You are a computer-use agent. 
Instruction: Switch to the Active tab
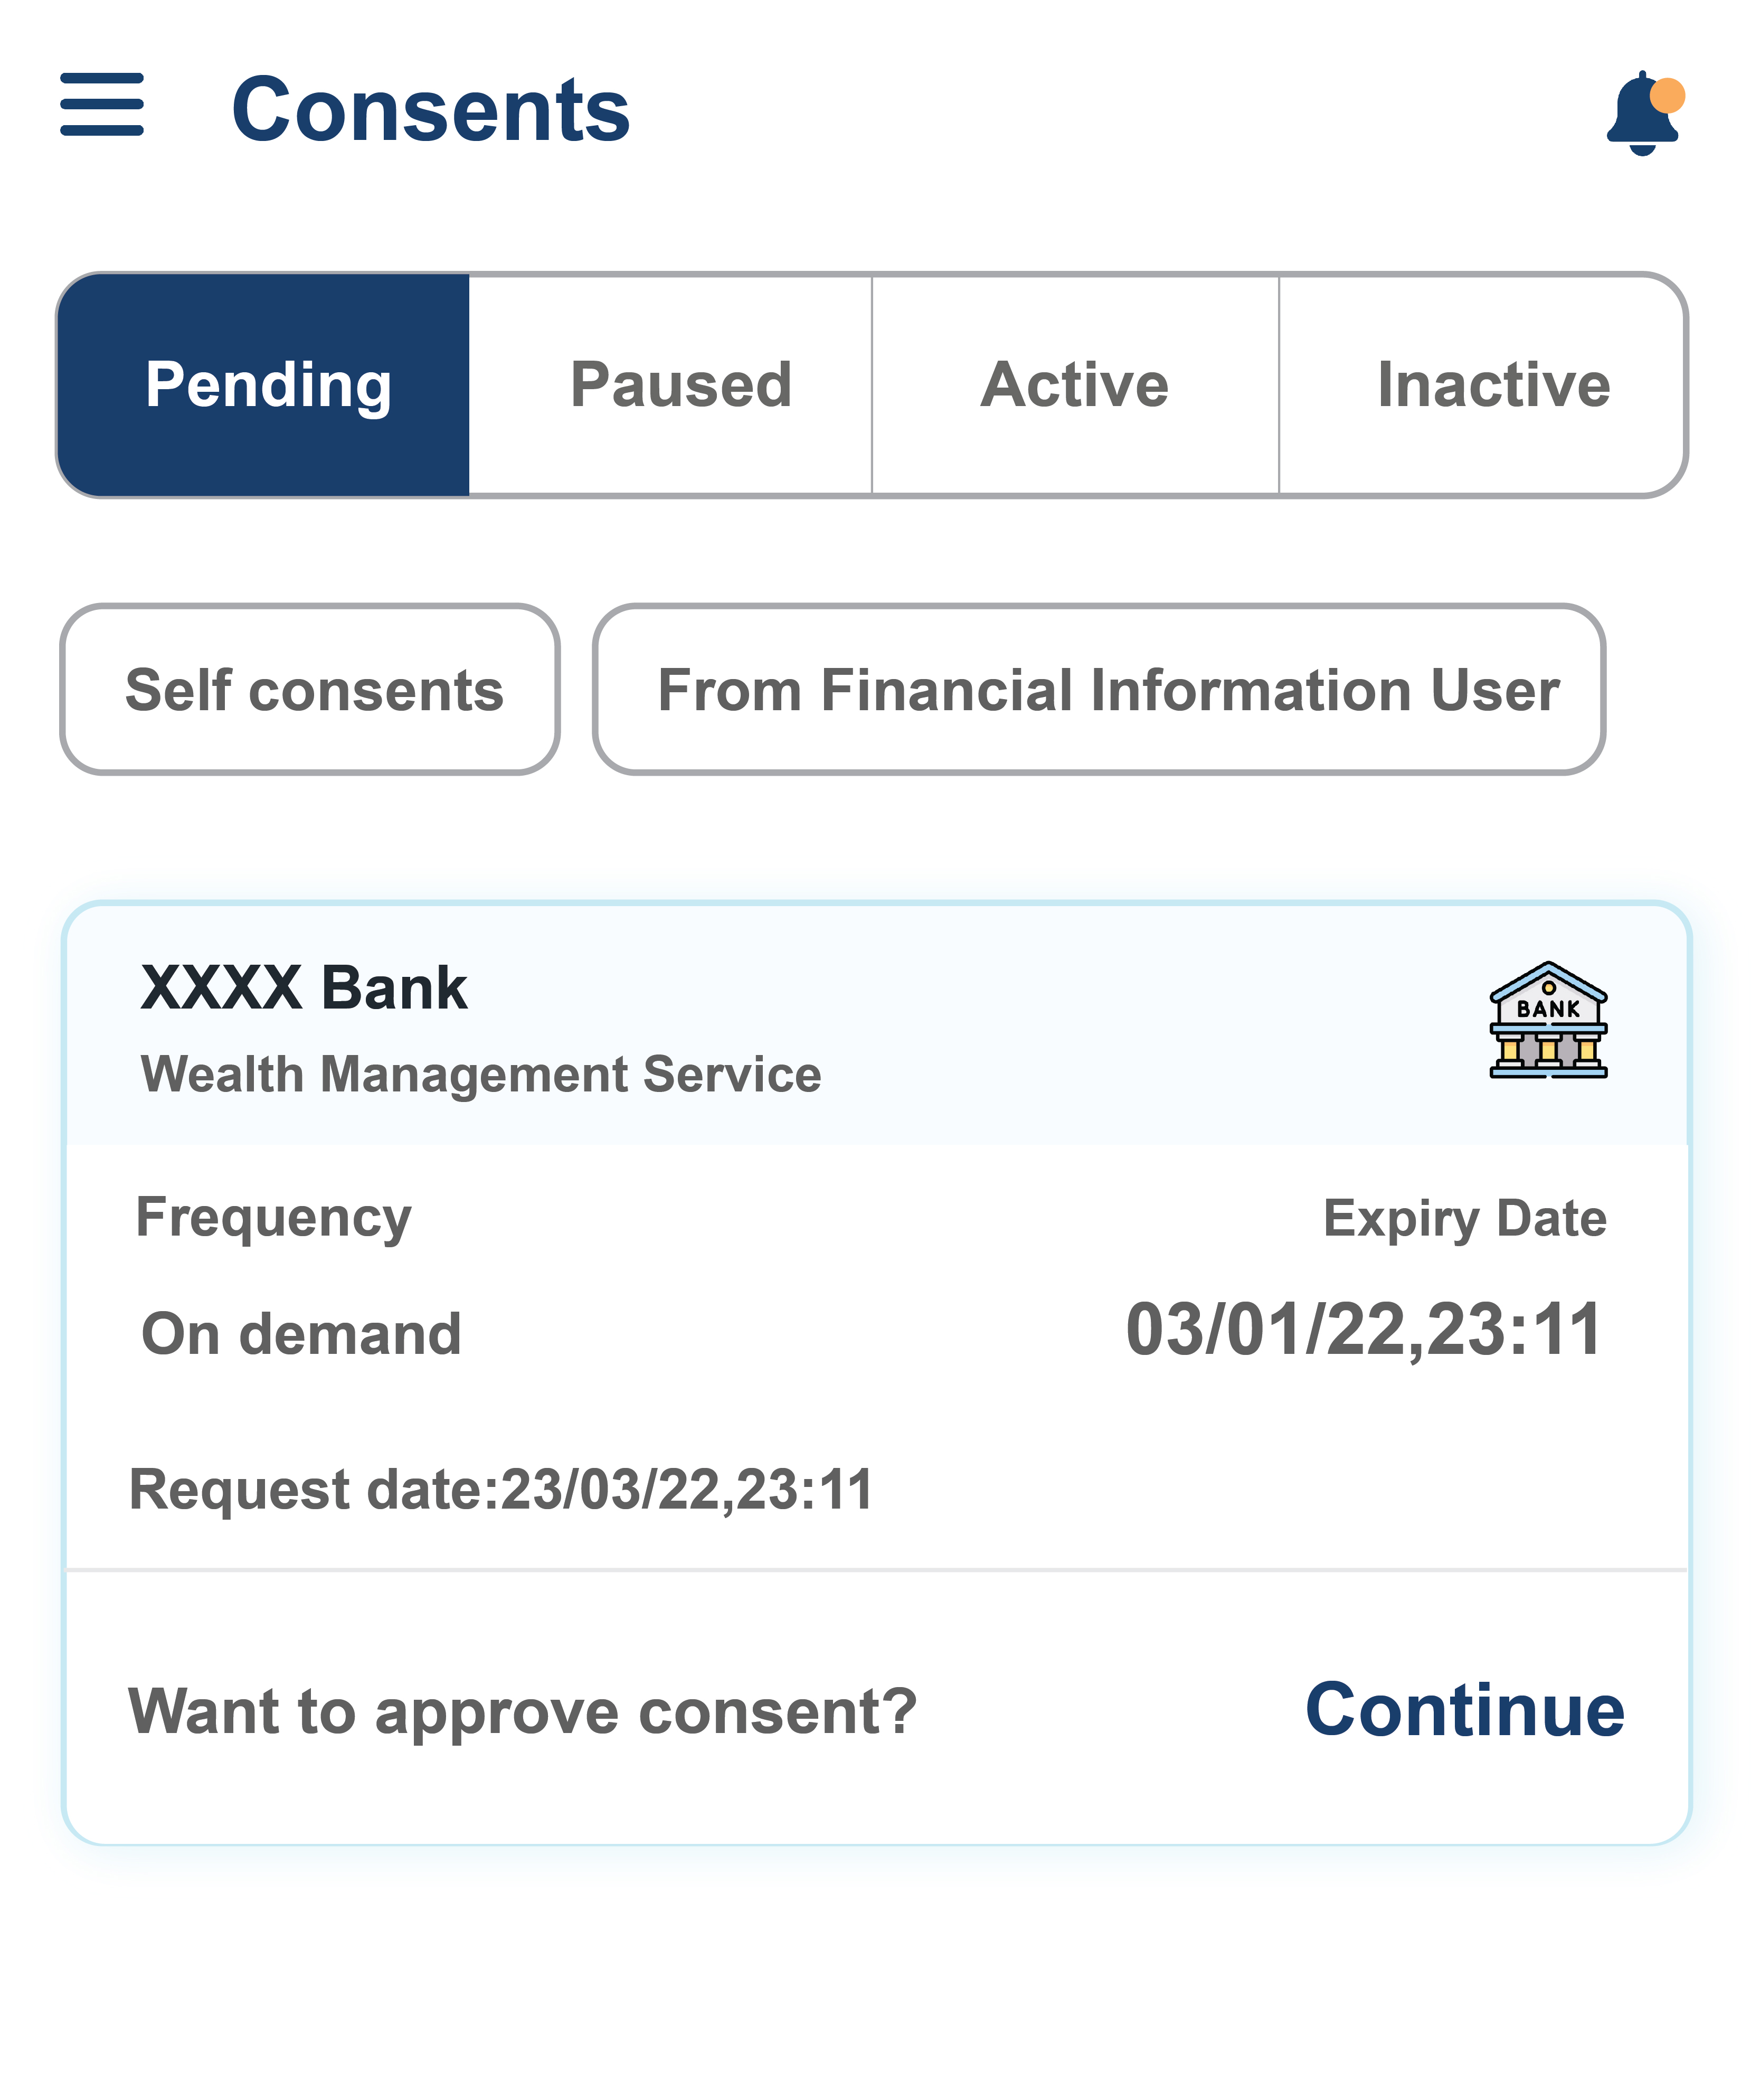[x=1075, y=385]
